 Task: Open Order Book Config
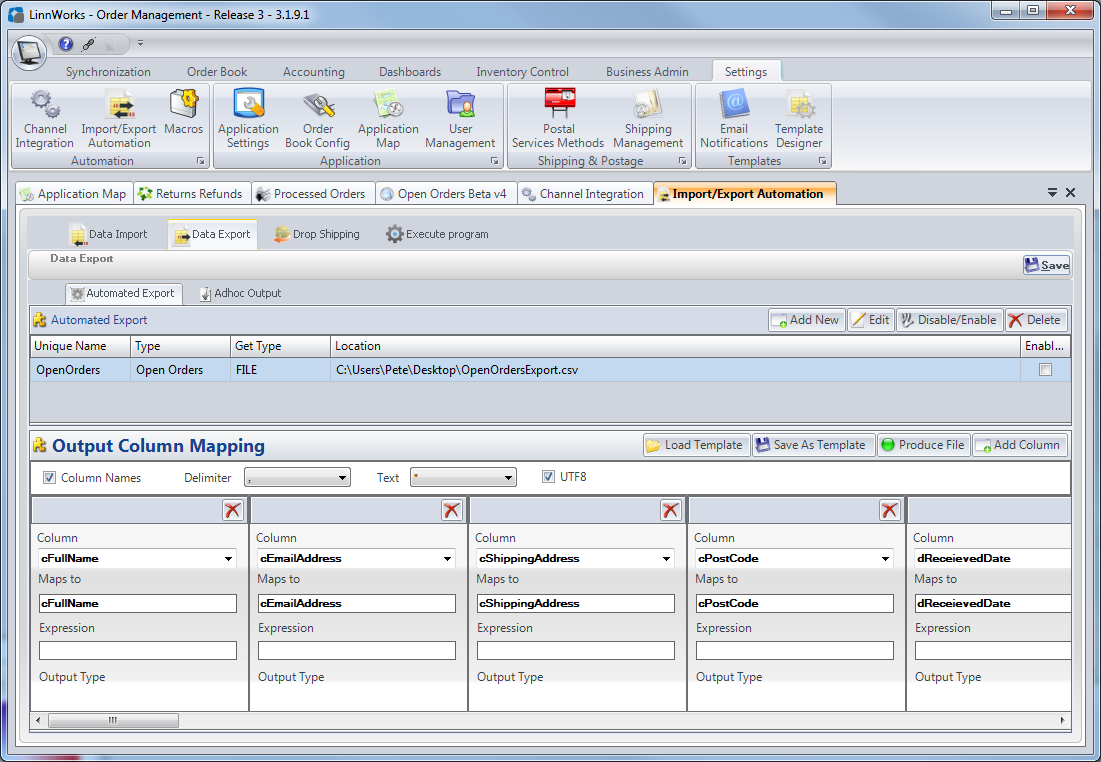317,119
